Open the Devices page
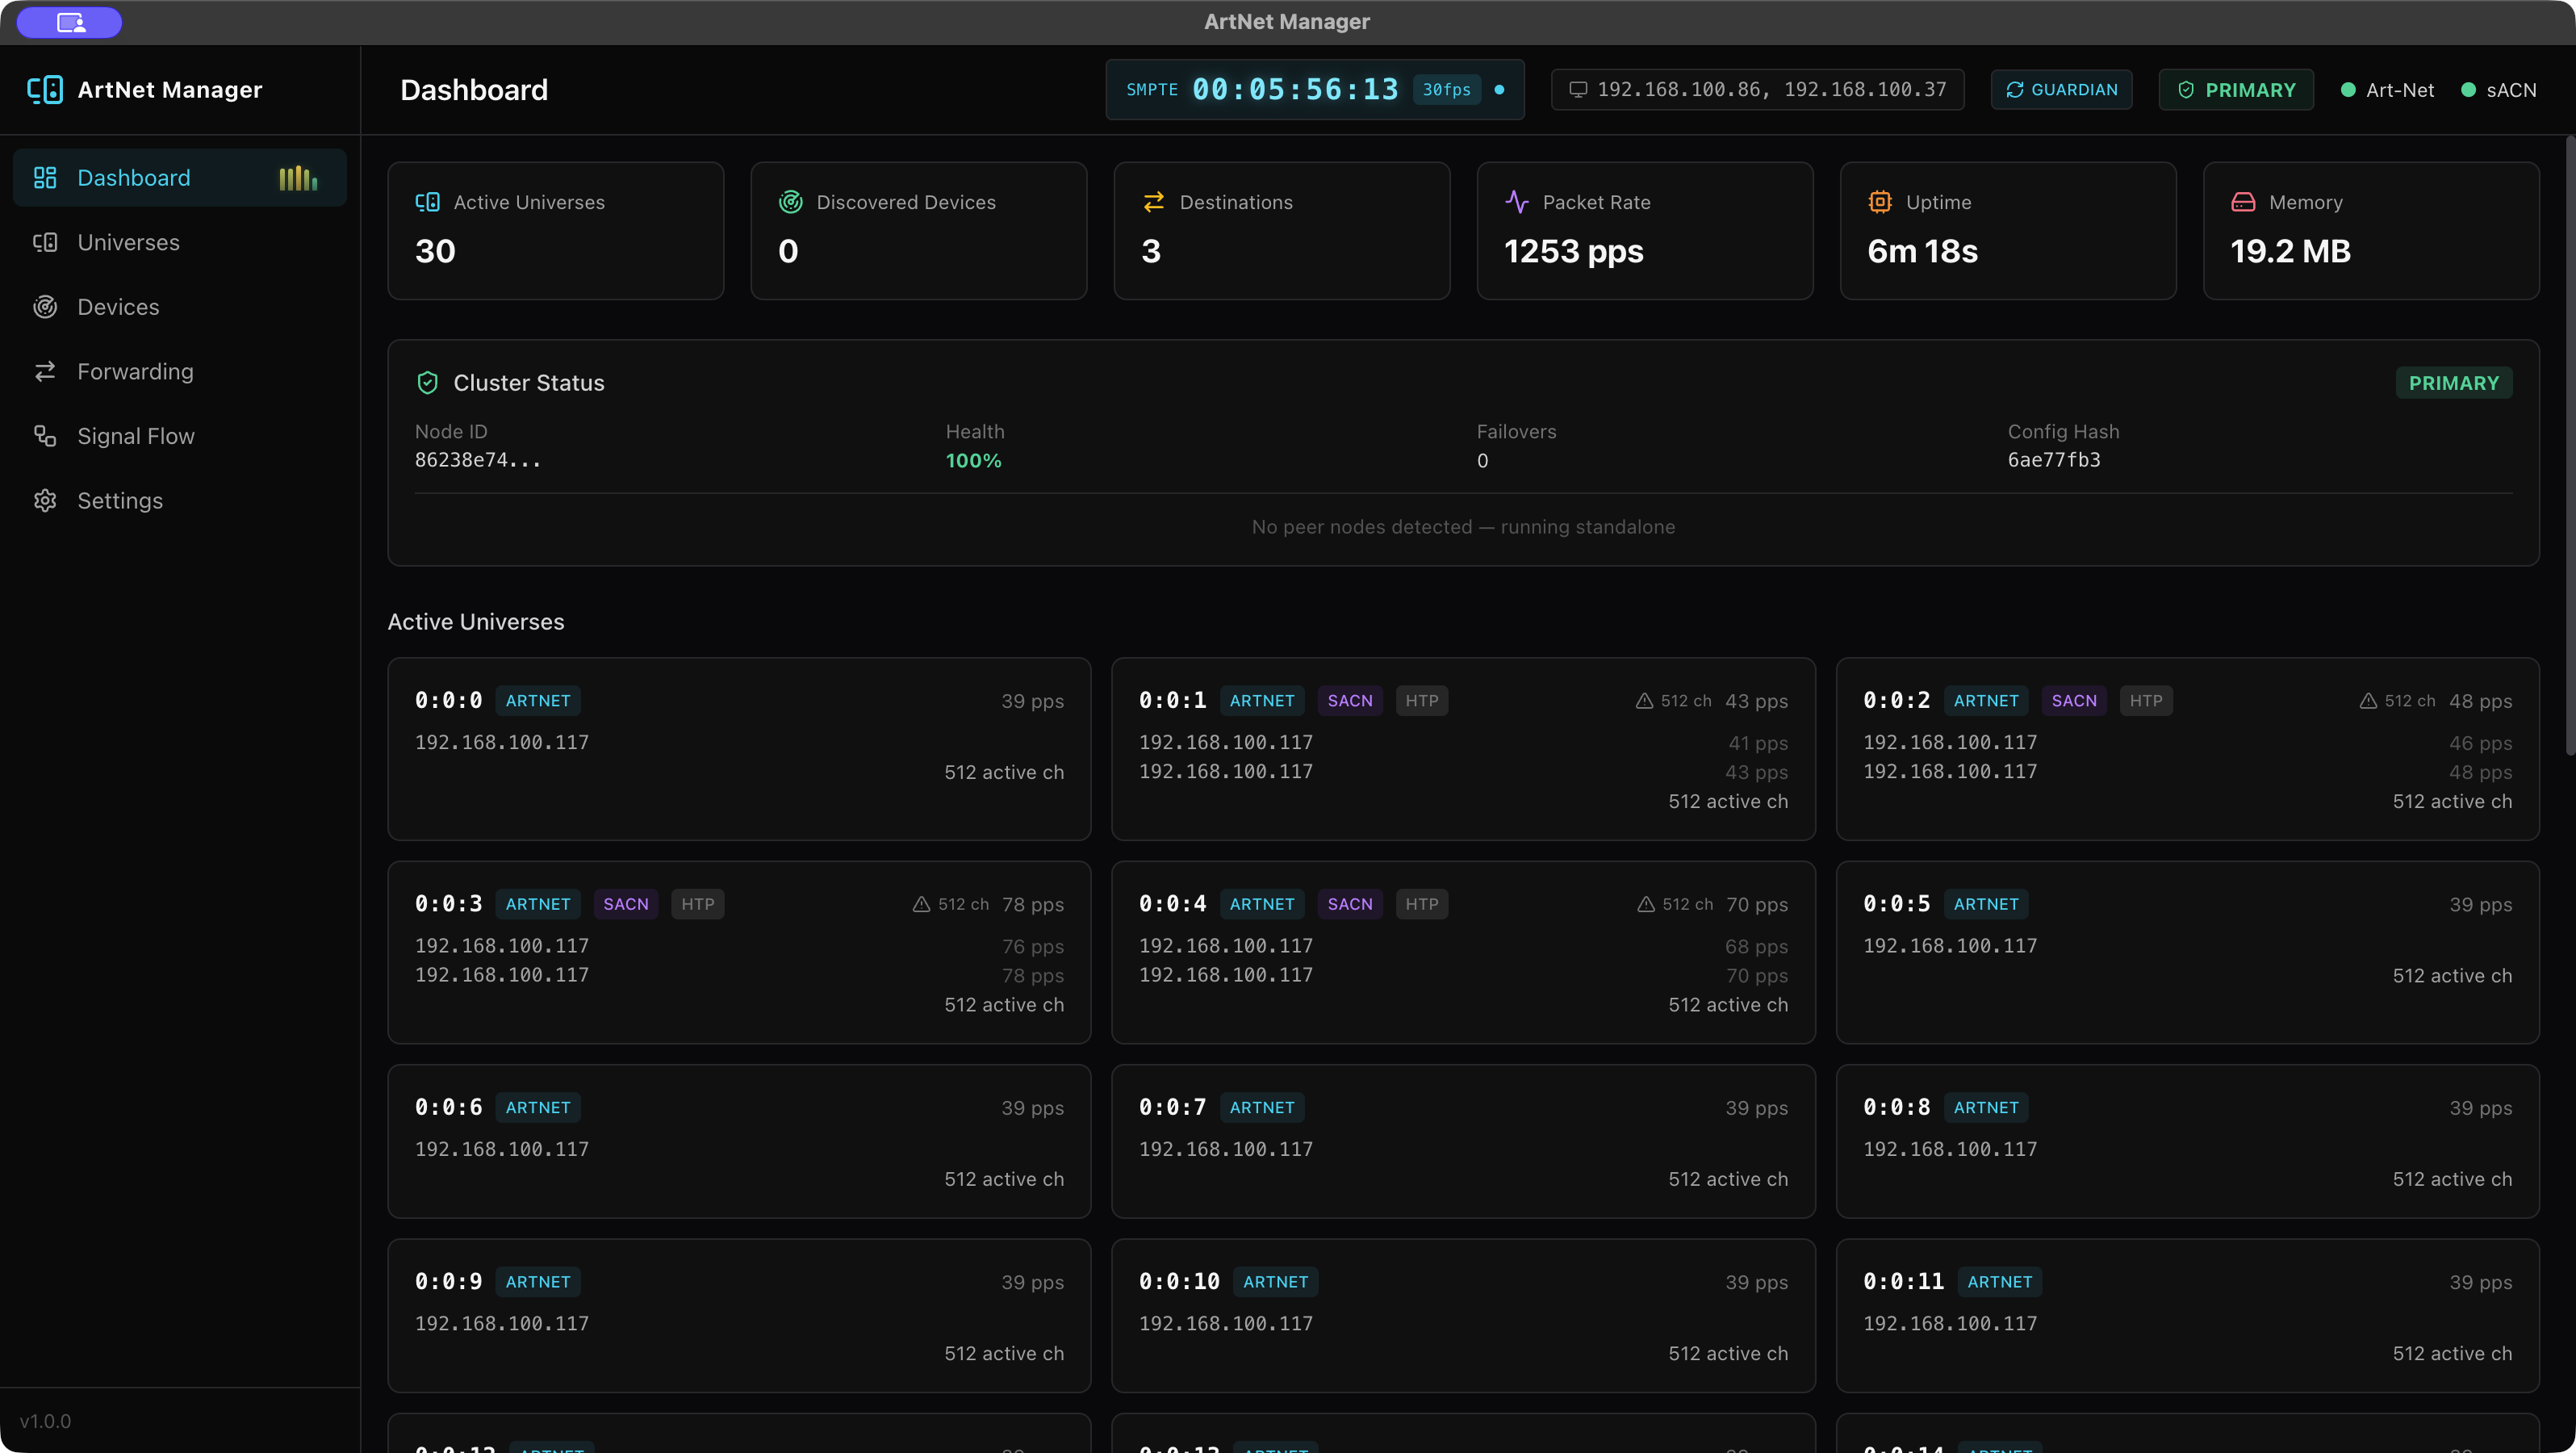The width and height of the screenshot is (2576, 1453). 180,307
